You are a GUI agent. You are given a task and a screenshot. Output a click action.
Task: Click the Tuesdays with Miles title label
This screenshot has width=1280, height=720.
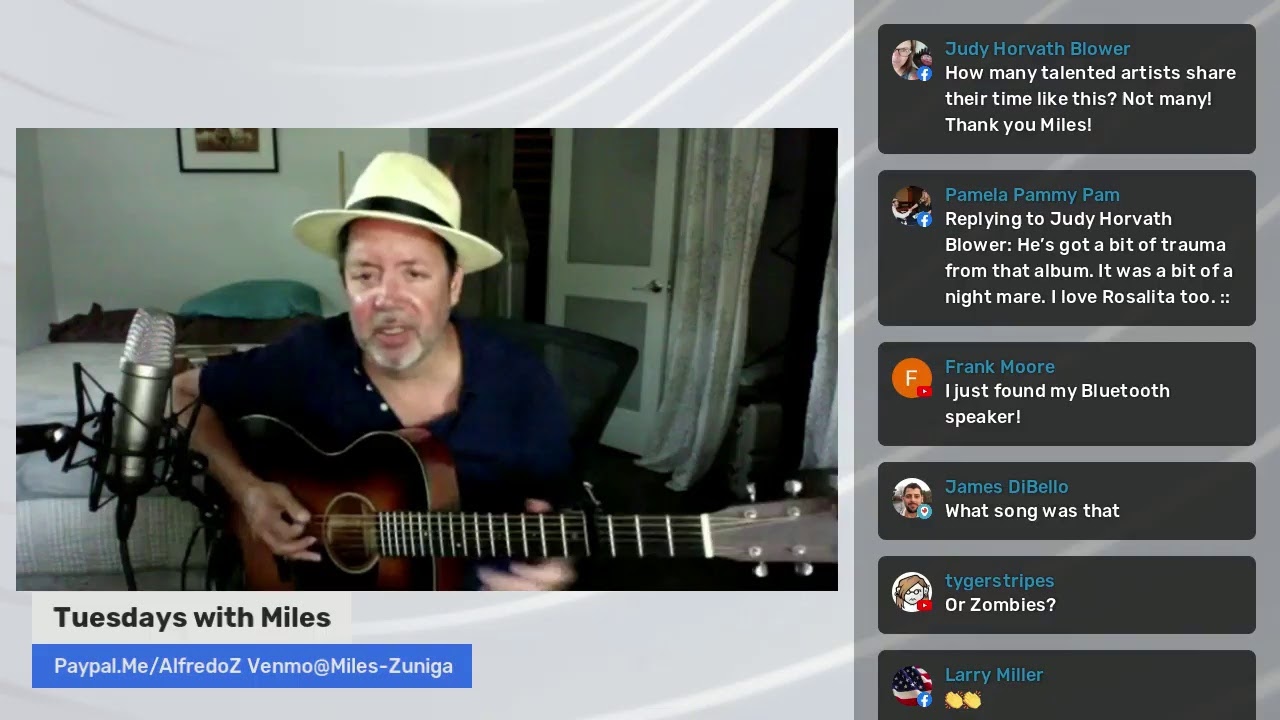coord(192,618)
